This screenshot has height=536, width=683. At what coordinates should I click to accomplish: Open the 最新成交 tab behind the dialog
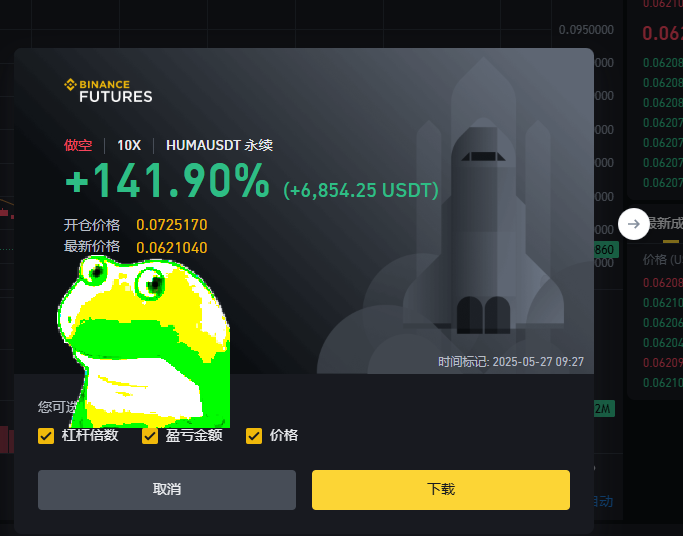(x=665, y=224)
